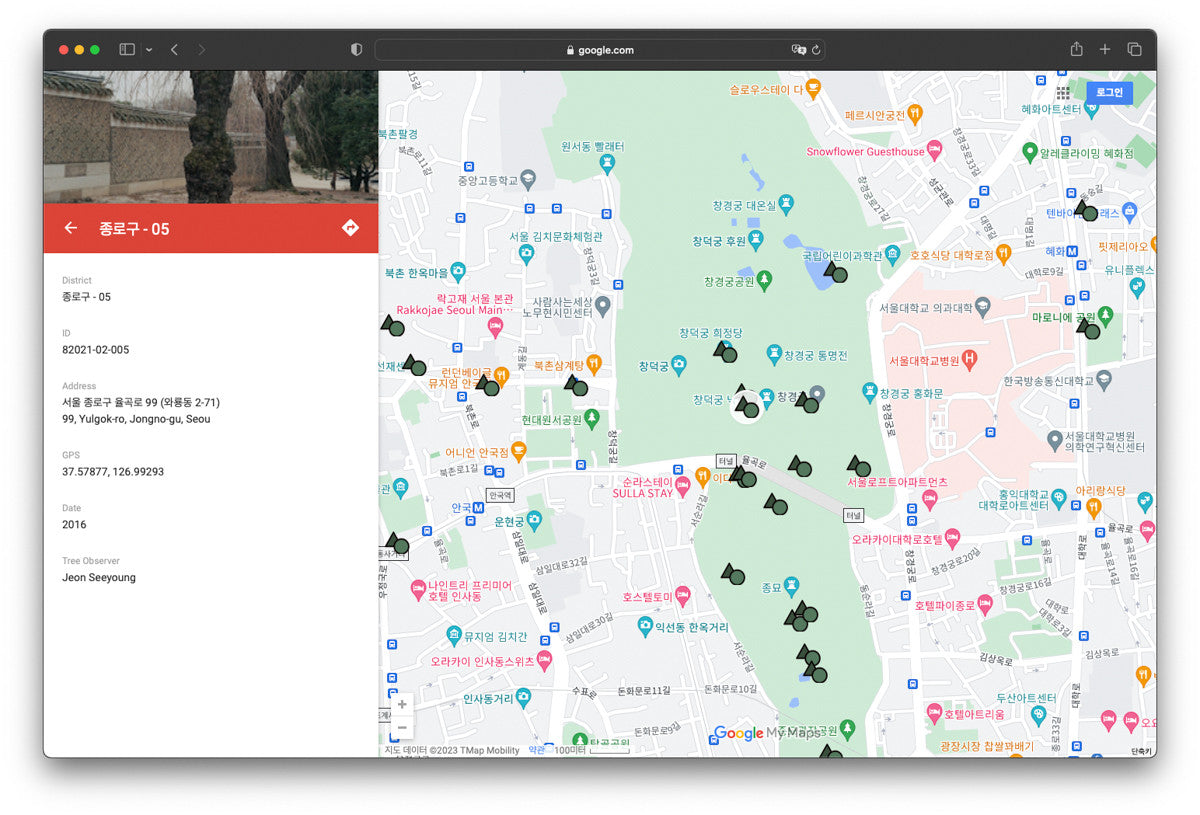Open directions via the red header diamond icon

click(x=350, y=228)
